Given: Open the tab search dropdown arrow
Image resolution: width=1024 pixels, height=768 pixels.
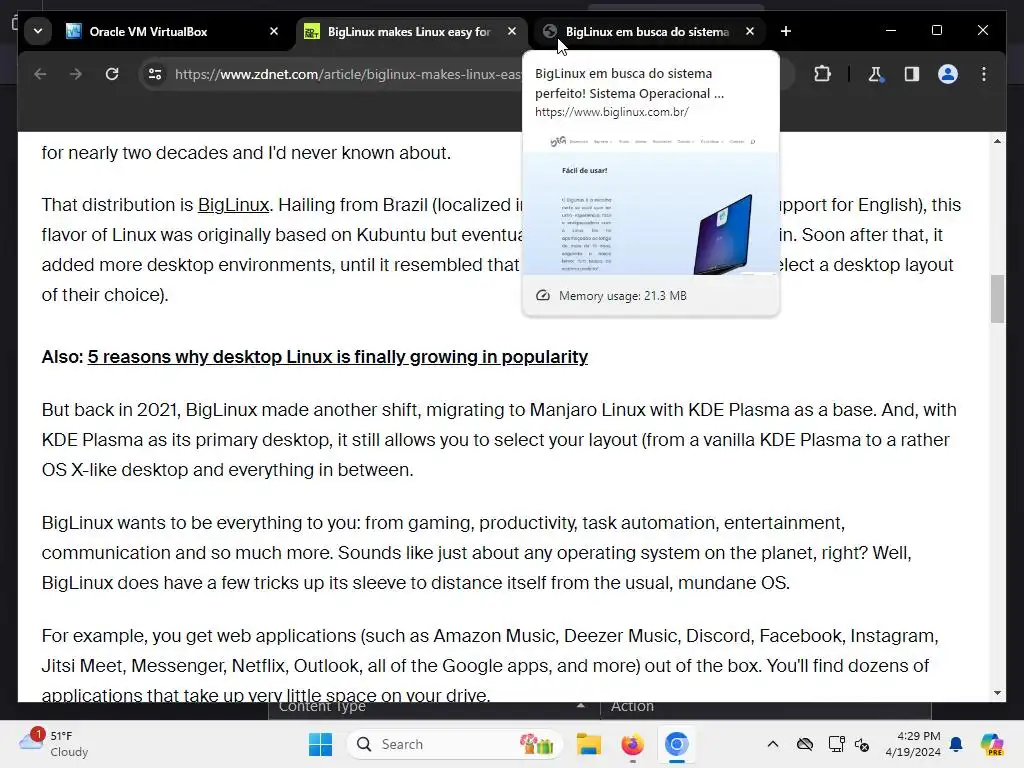Looking at the screenshot, I should coord(38,31).
